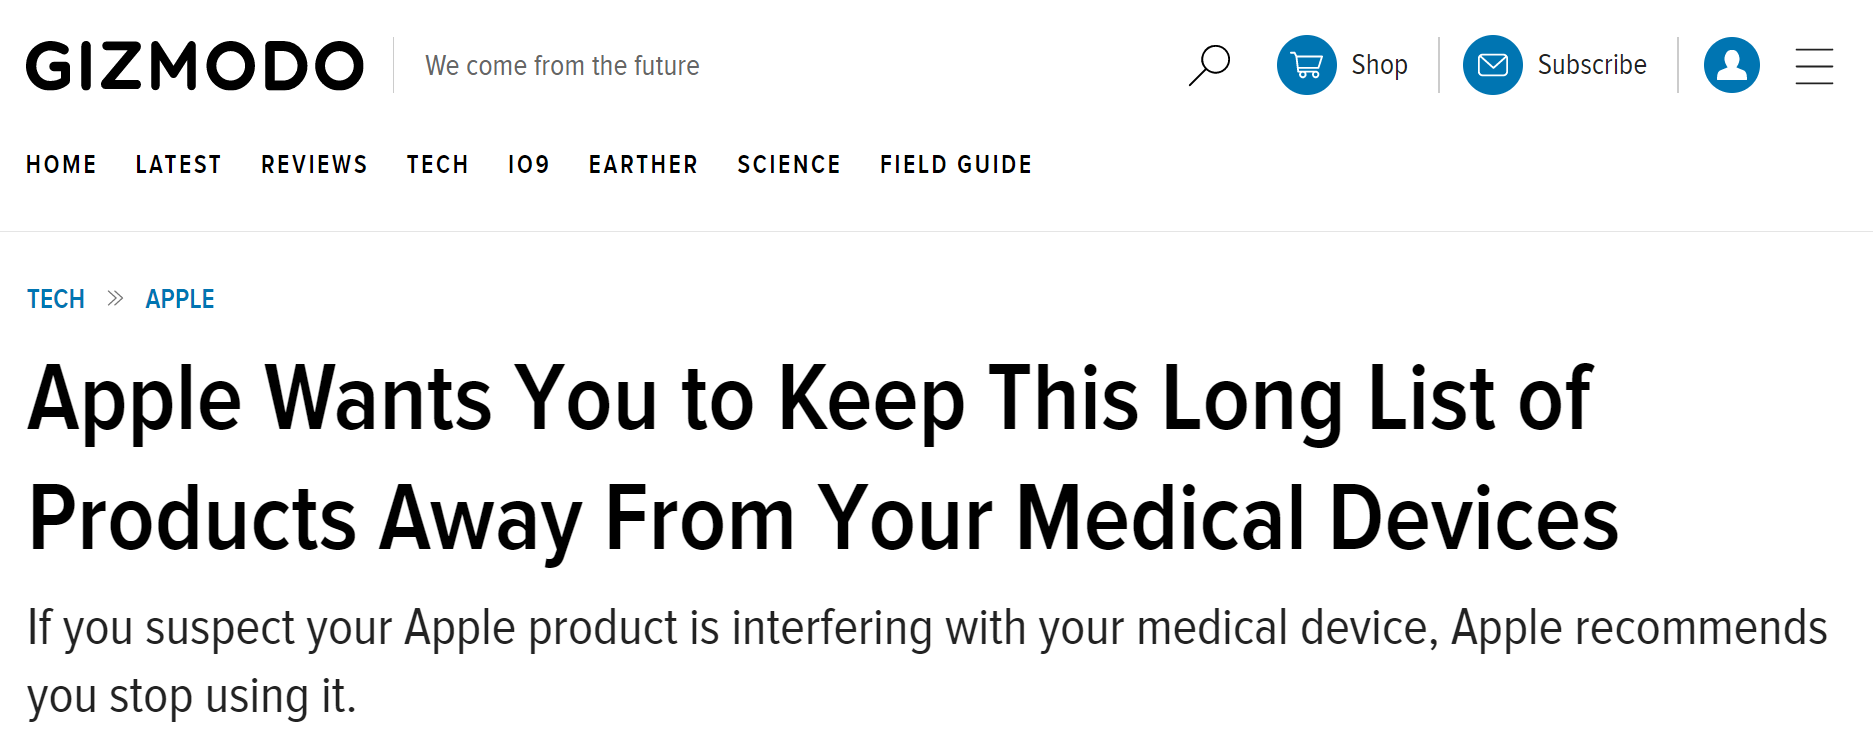Image resolution: width=1873 pixels, height=741 pixels.
Task: Click the Subscribe link text
Action: click(1591, 65)
